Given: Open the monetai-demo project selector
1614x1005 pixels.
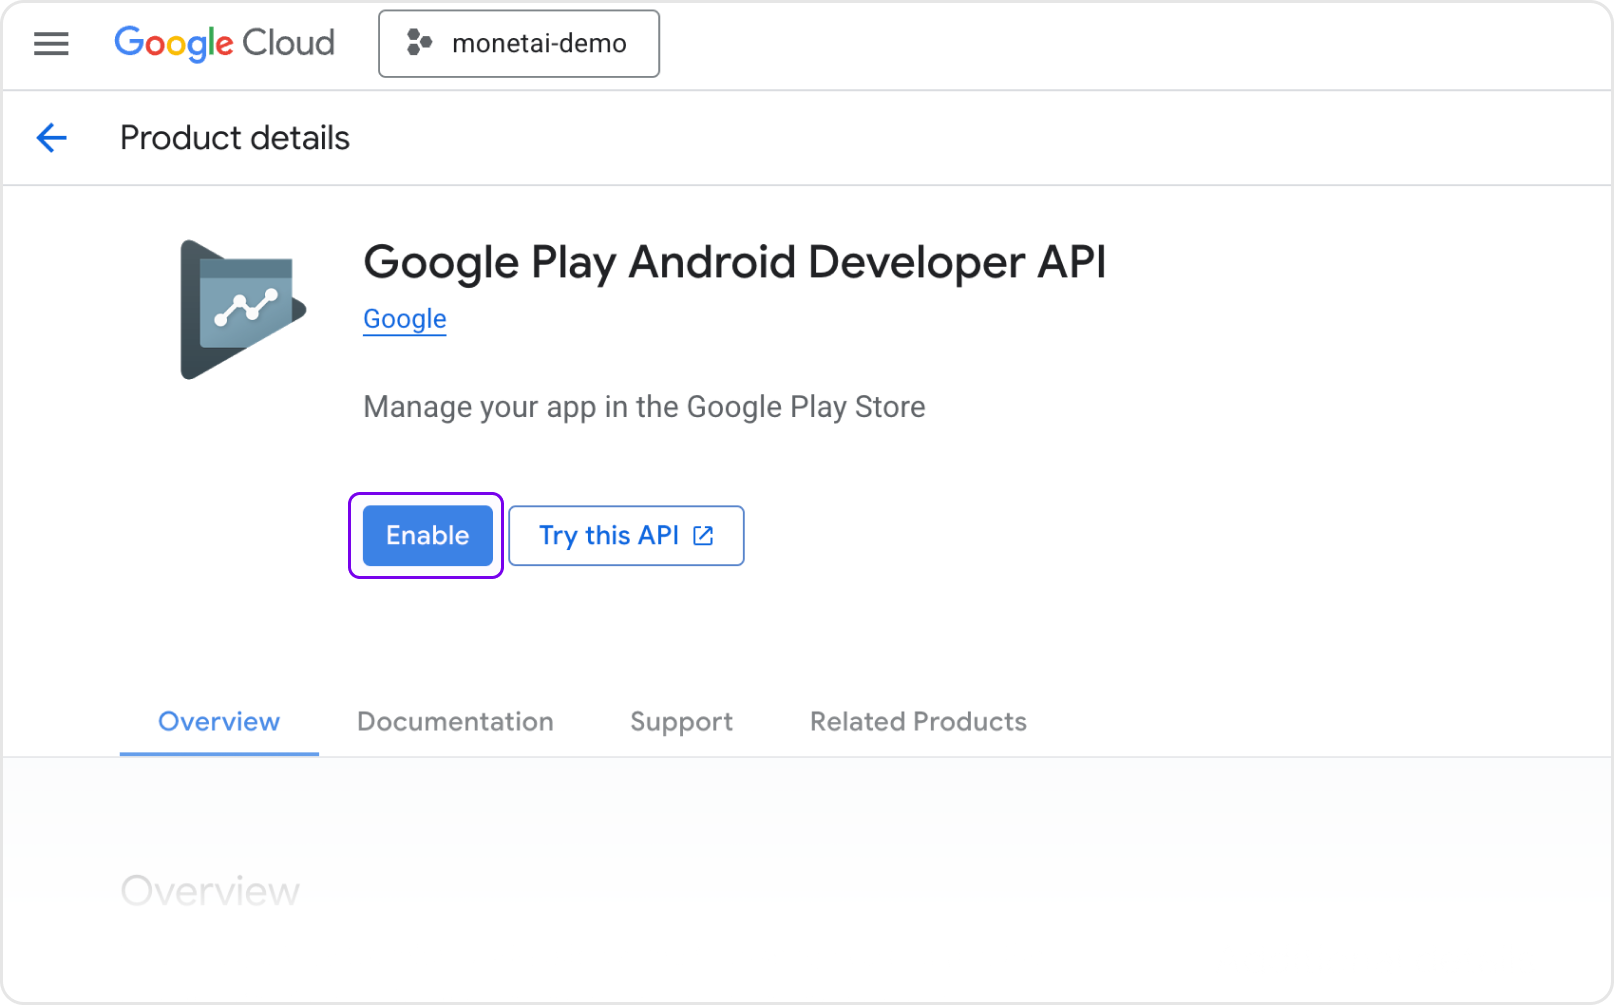Looking at the screenshot, I should 519,44.
